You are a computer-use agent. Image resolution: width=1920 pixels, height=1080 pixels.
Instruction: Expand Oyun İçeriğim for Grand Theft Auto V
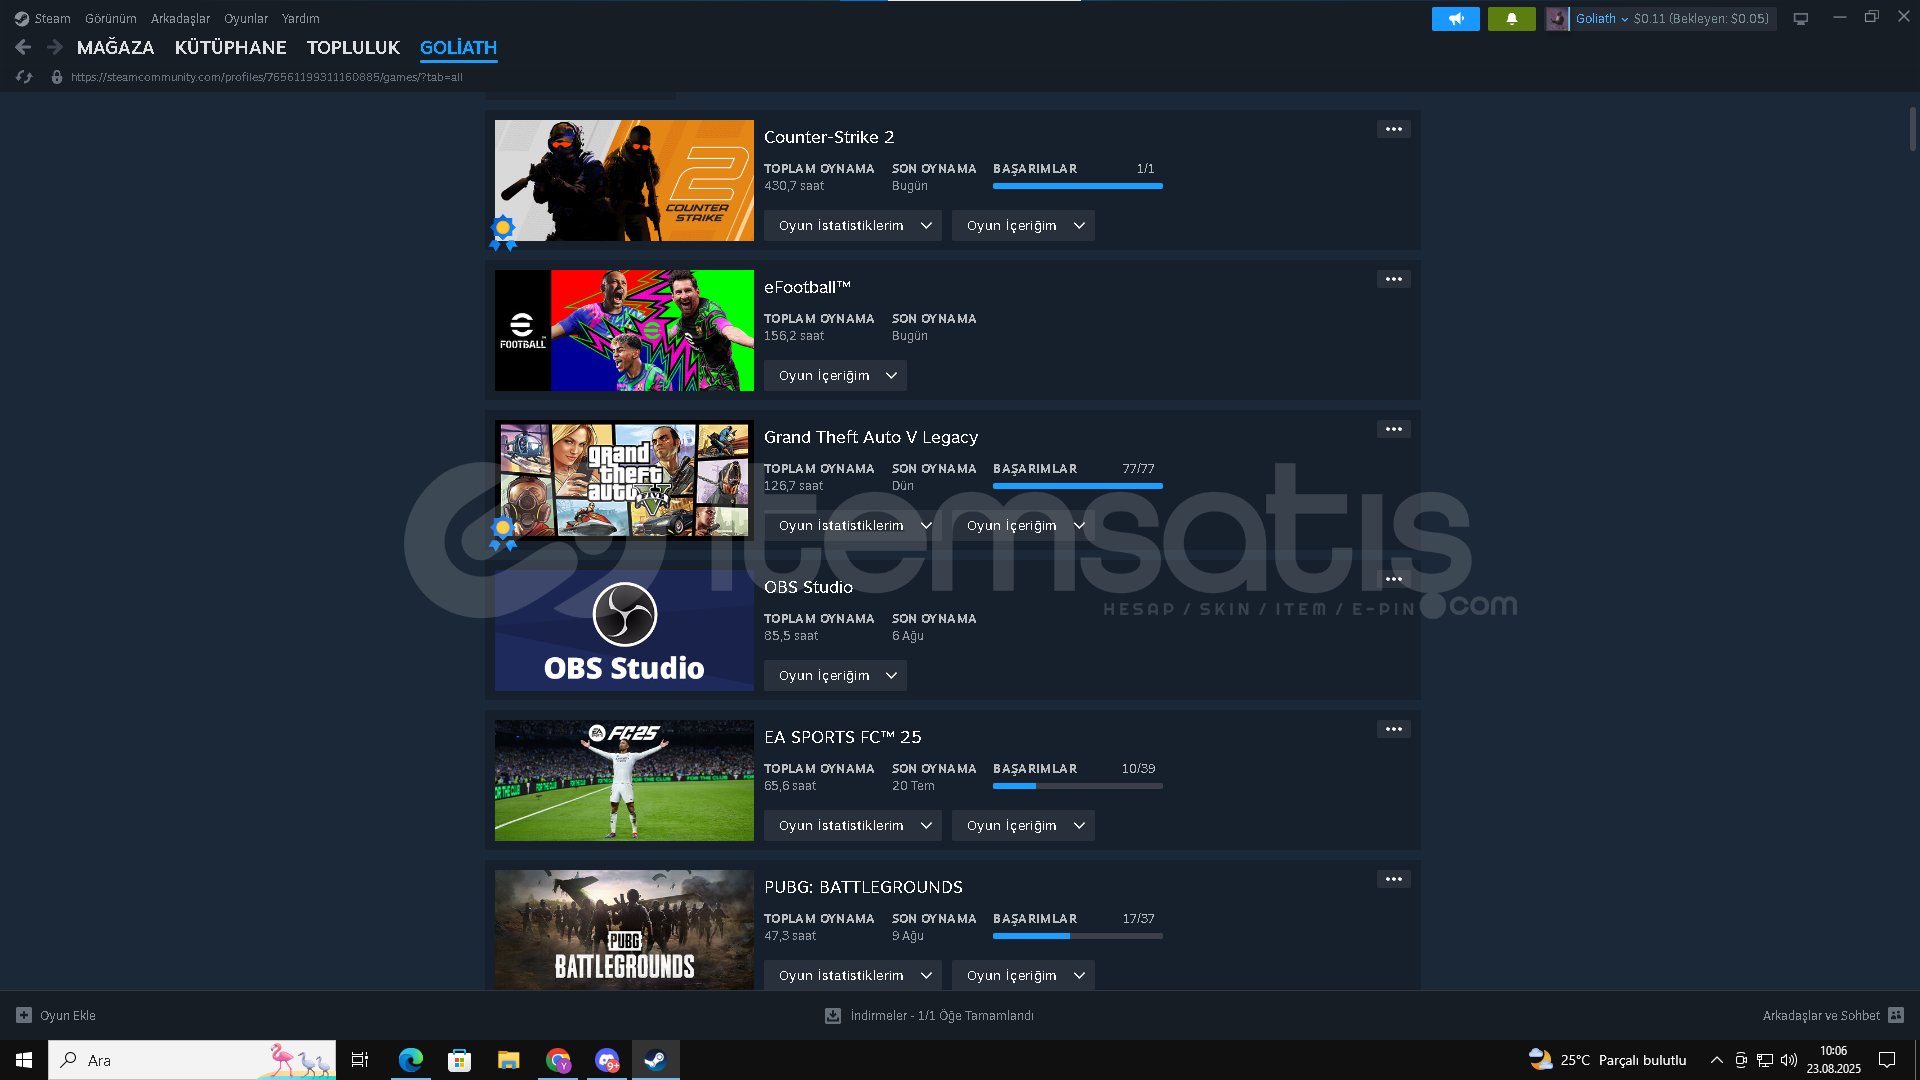click(1023, 525)
